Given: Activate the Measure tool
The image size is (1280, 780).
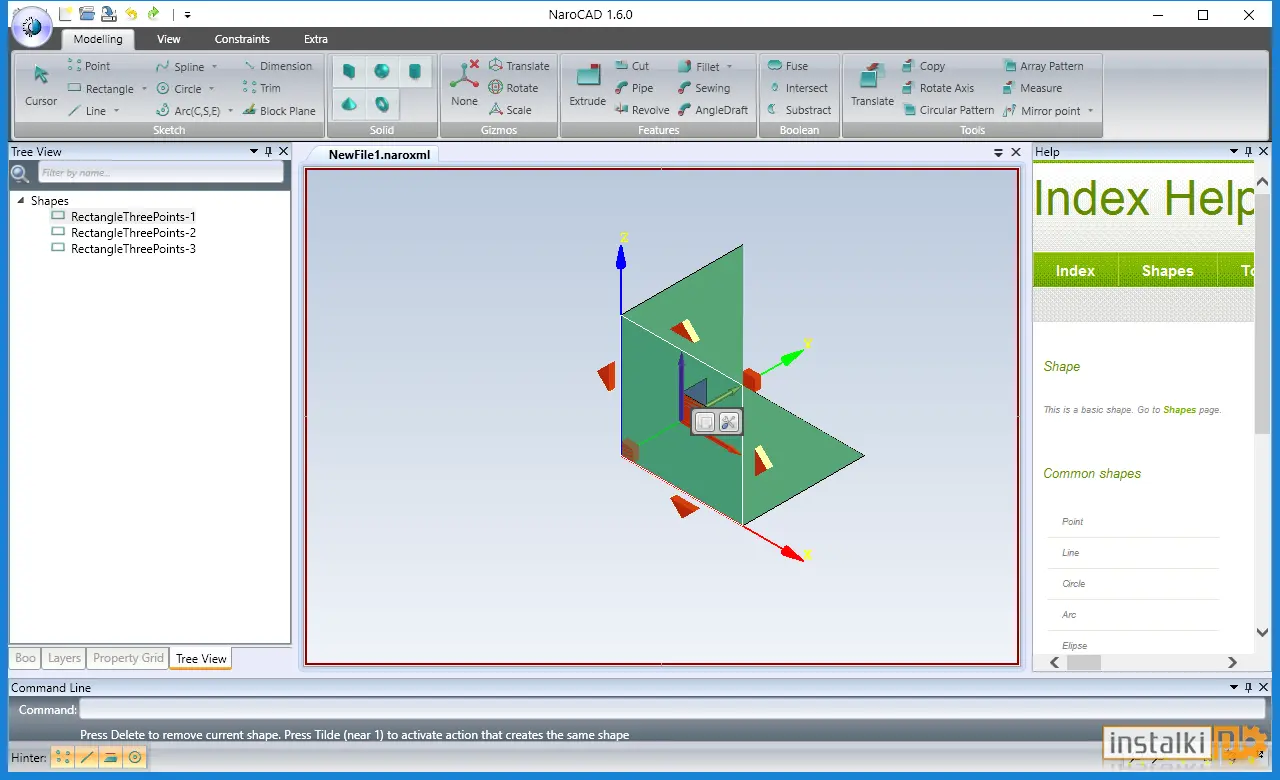Looking at the screenshot, I should [1032, 88].
